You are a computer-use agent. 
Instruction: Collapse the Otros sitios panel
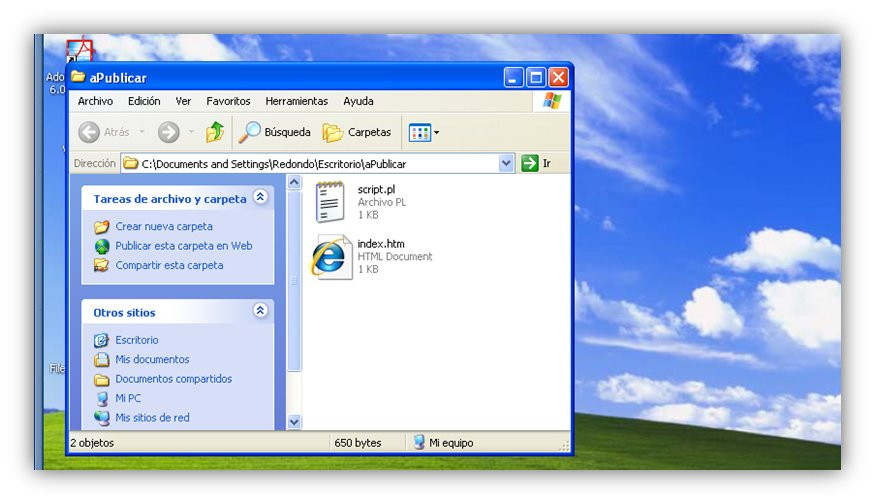pyautogui.click(x=260, y=311)
